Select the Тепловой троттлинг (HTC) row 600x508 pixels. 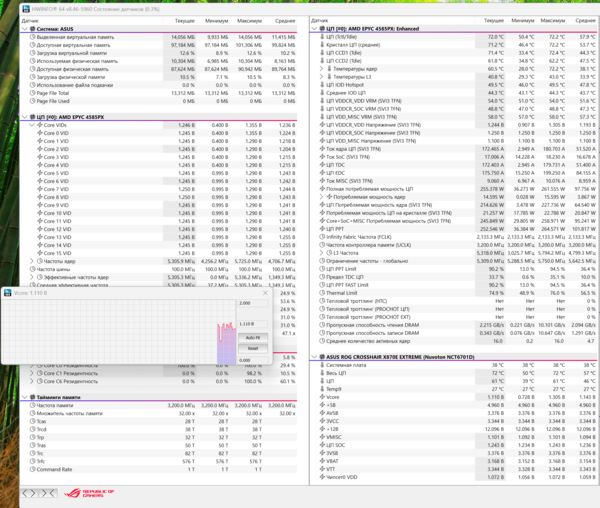coord(454,301)
